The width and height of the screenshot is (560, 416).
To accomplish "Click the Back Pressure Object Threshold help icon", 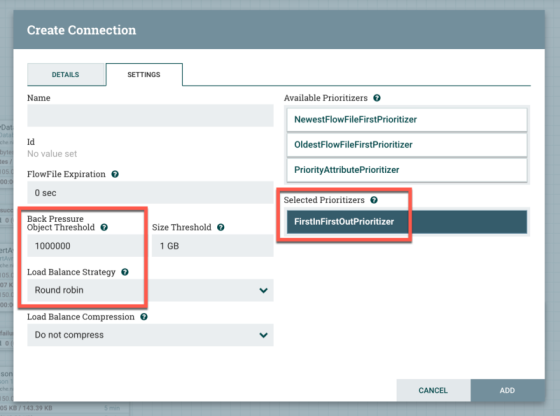I will click(x=104, y=227).
